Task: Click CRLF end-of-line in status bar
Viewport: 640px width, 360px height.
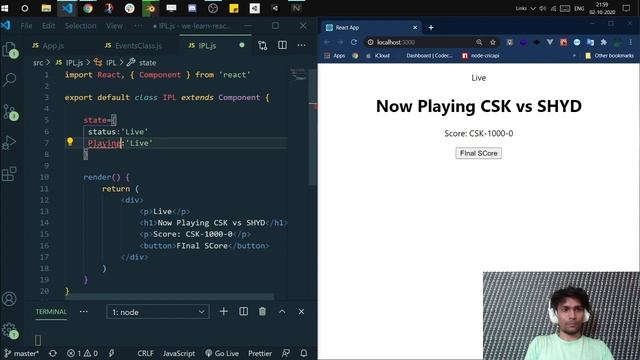Action: (x=145, y=353)
